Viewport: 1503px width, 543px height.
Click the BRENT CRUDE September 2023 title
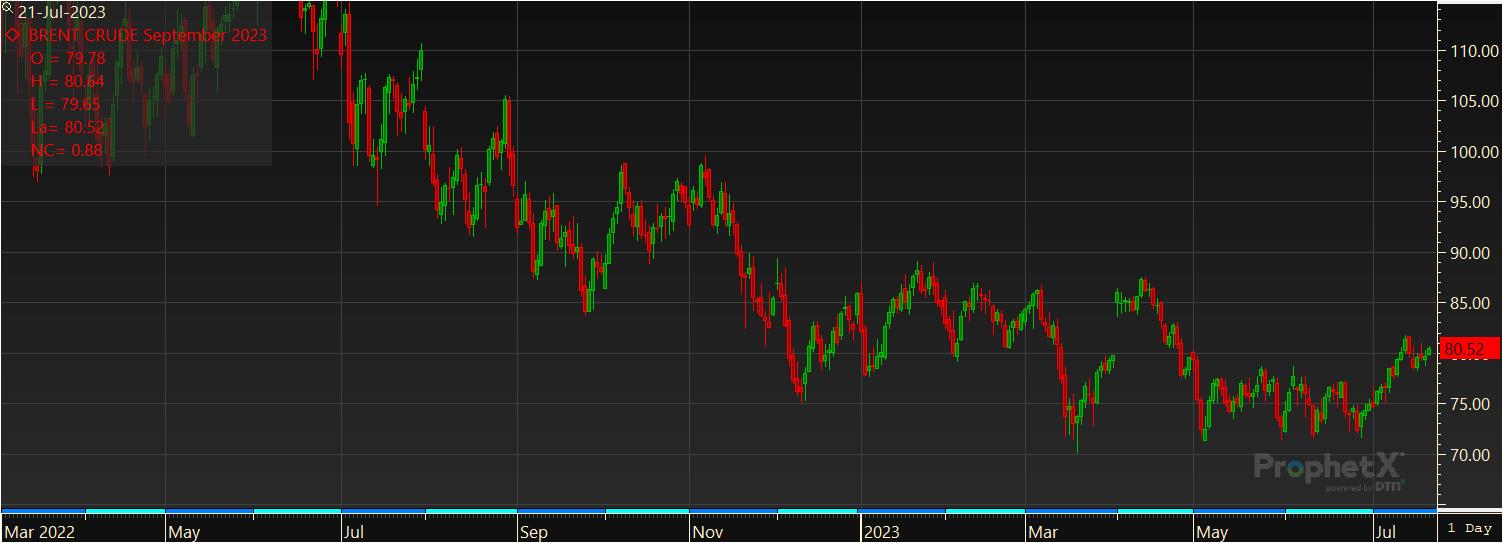tap(148, 35)
